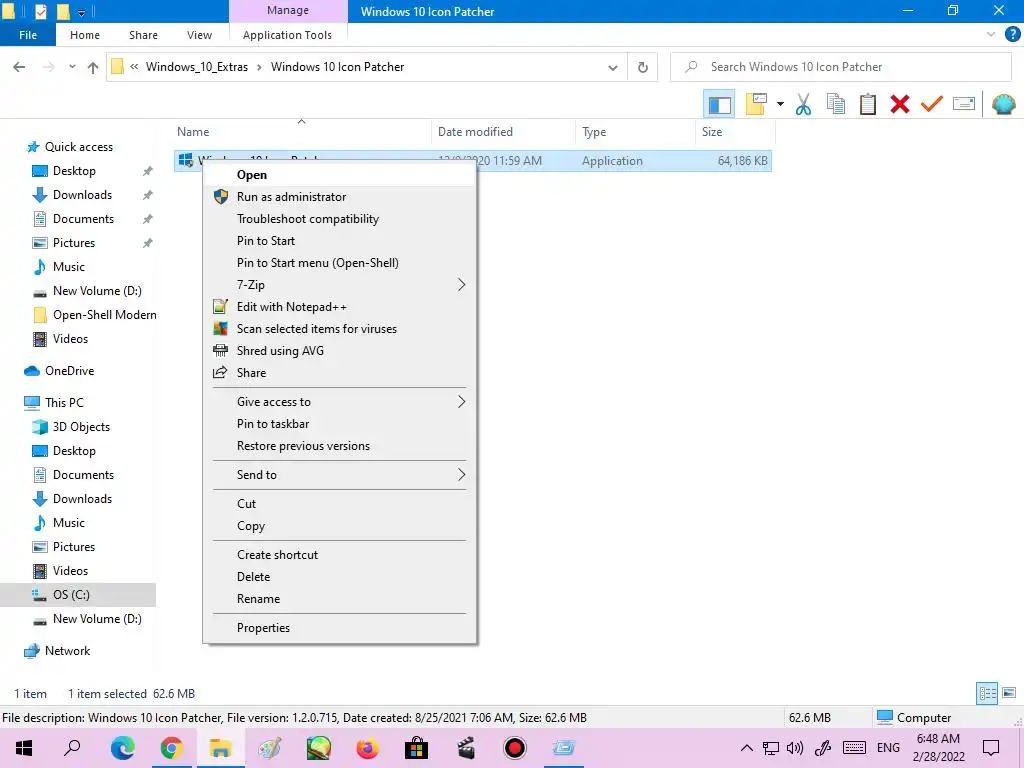Sort by the Type column header
This screenshot has width=1024, height=768.
coord(635,132)
